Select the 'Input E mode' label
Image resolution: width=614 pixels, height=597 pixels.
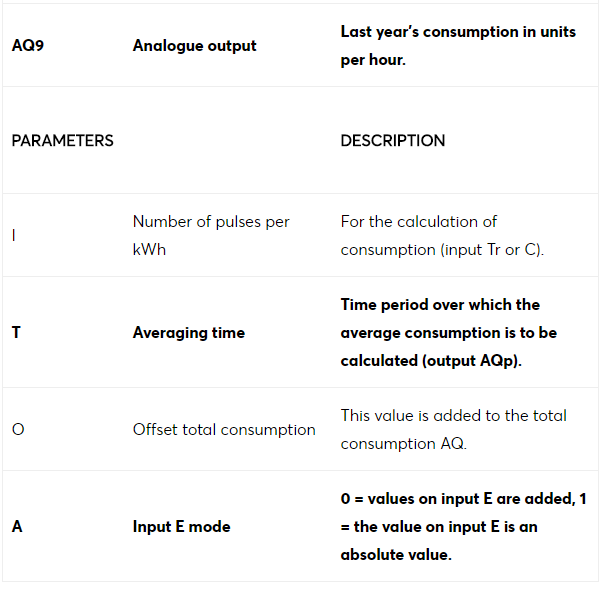tap(182, 527)
